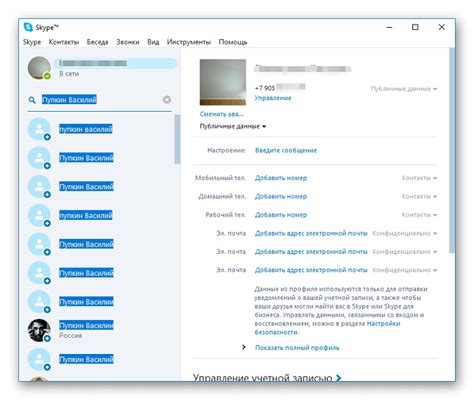Add a number for Домашний тел.
Image resolution: width=474 pixels, height=400 pixels.
tap(281, 196)
